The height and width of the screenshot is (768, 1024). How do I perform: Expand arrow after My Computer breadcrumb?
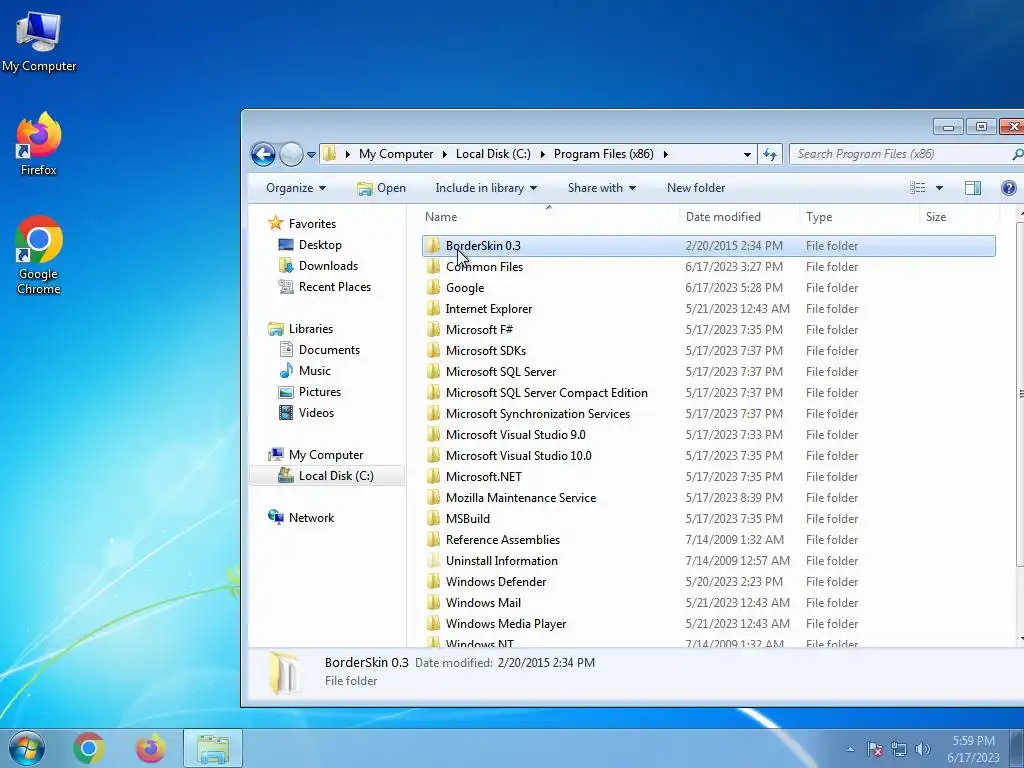pyautogui.click(x=444, y=155)
